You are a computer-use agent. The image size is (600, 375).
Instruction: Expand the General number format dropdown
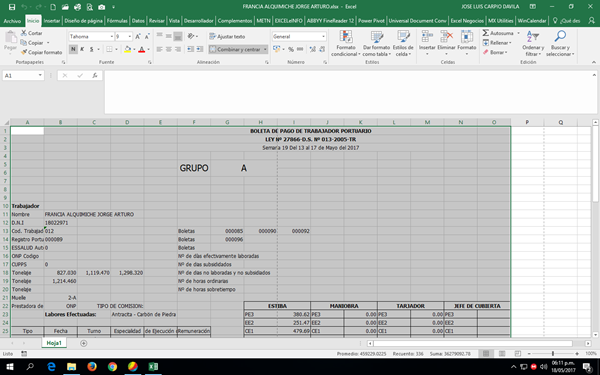tap(323, 36)
